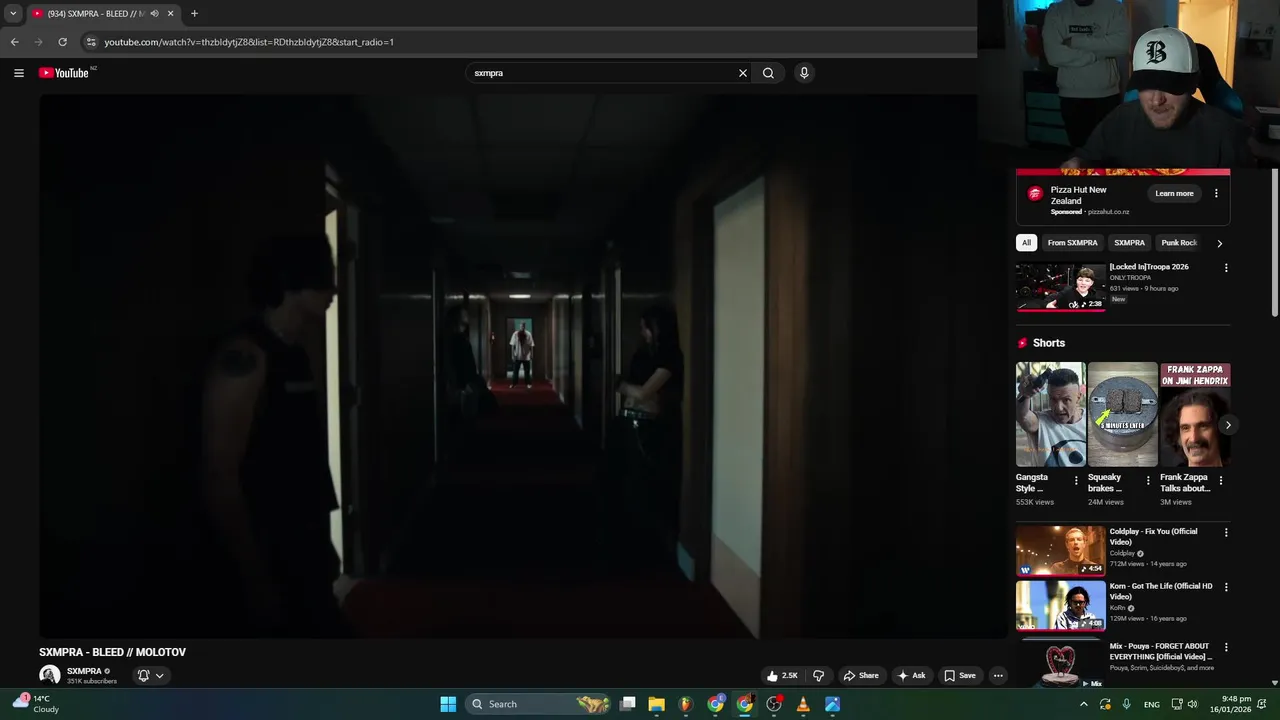Show hidden system tray icons
Image resolution: width=1280 pixels, height=720 pixels.
click(1084, 704)
